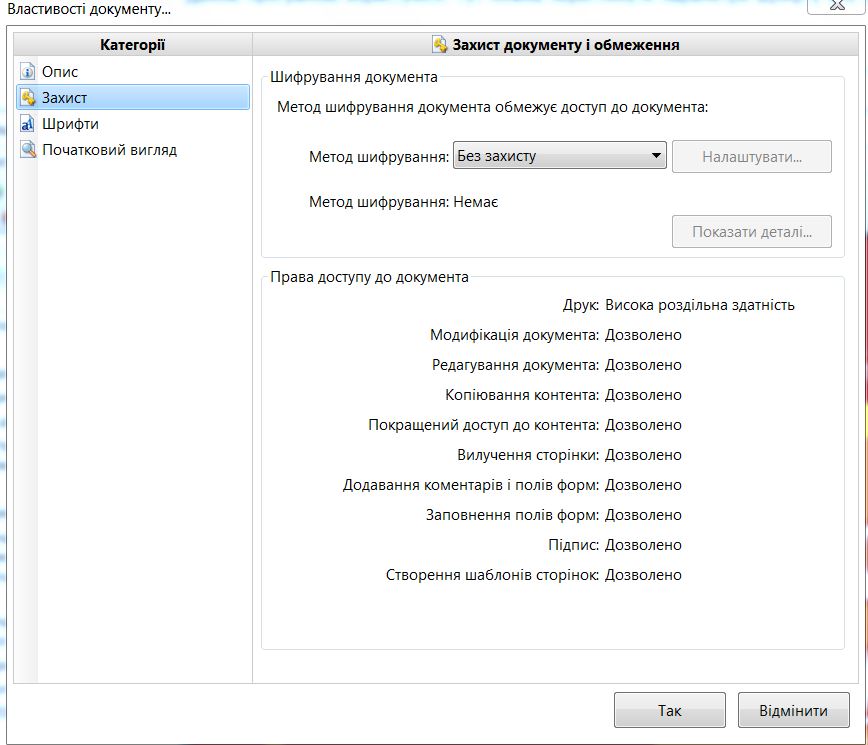Click the arrow of the Без захисту dropdown

point(656,156)
